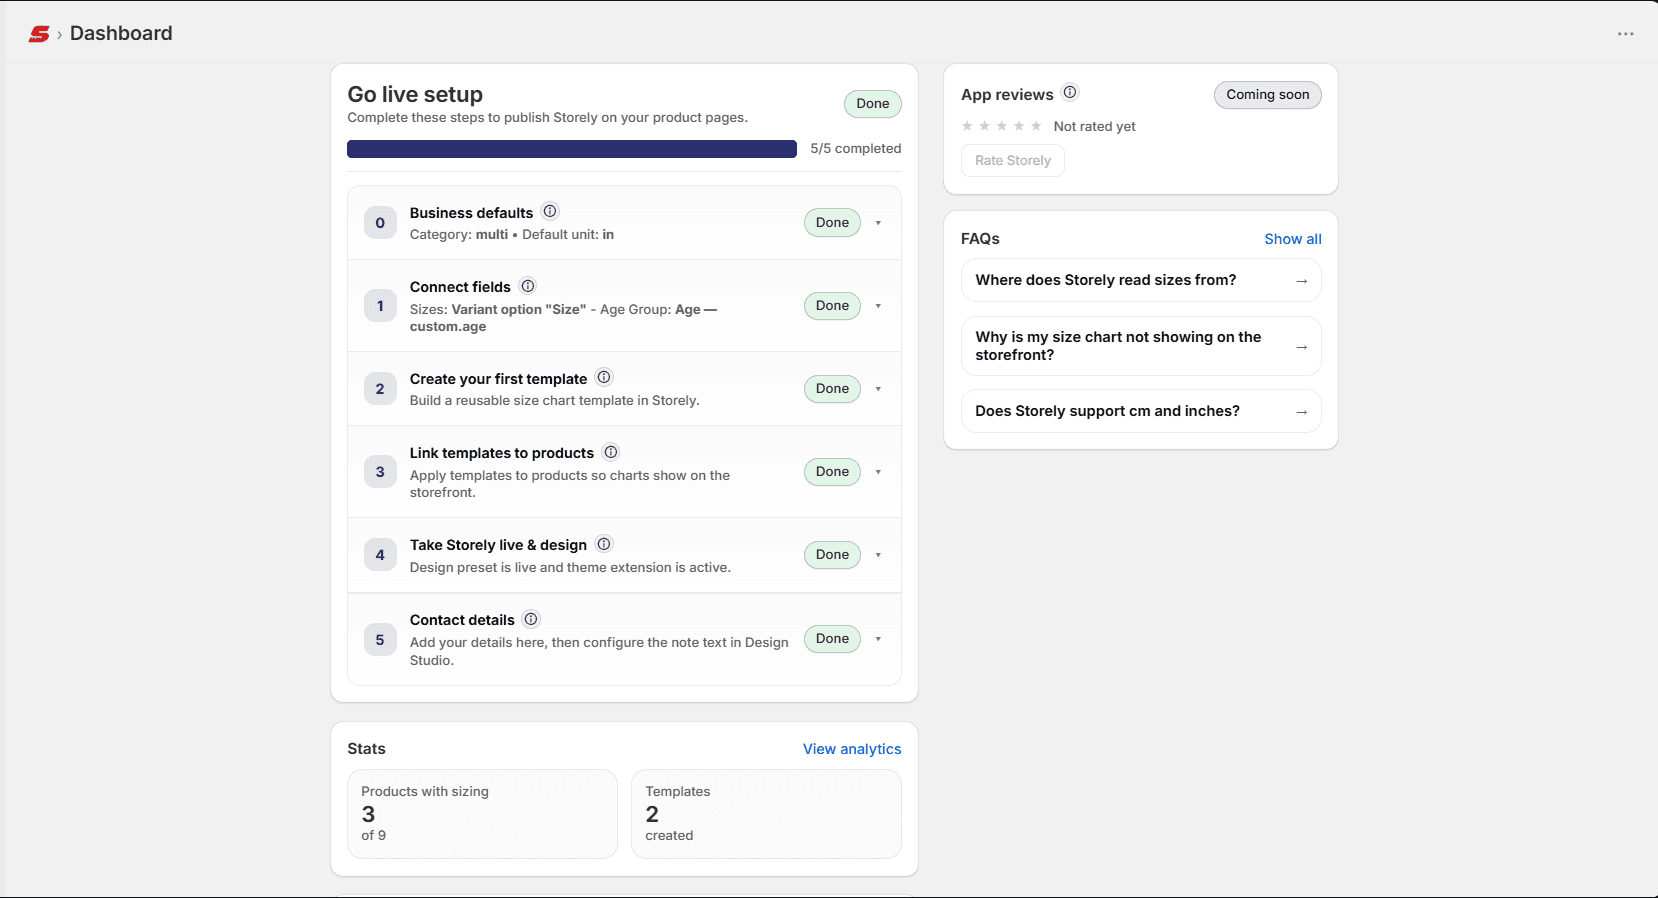1658x898 pixels.
Task: Click Done badge for Take Storely live & design
Action: (832, 555)
